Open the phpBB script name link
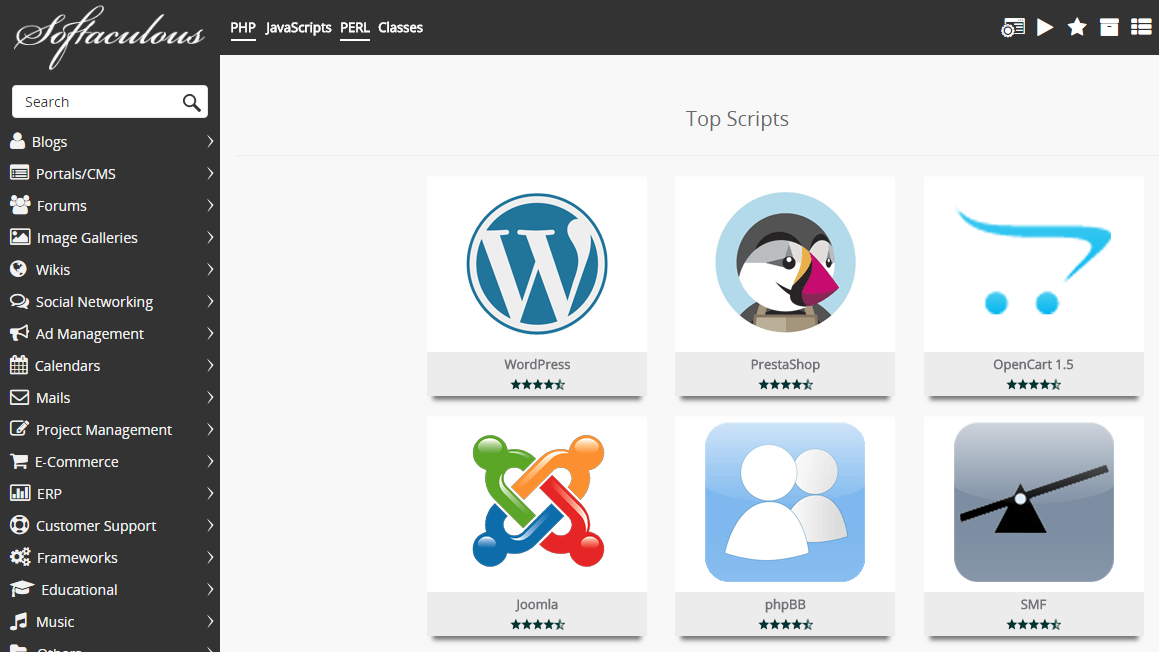This screenshot has height=652, width=1159. (x=785, y=605)
